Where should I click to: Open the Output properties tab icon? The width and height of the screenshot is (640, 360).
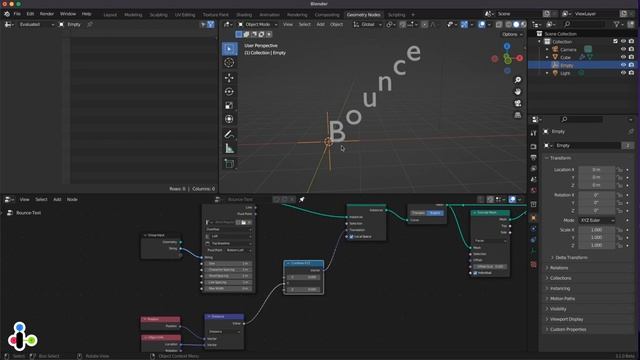tap(533, 157)
